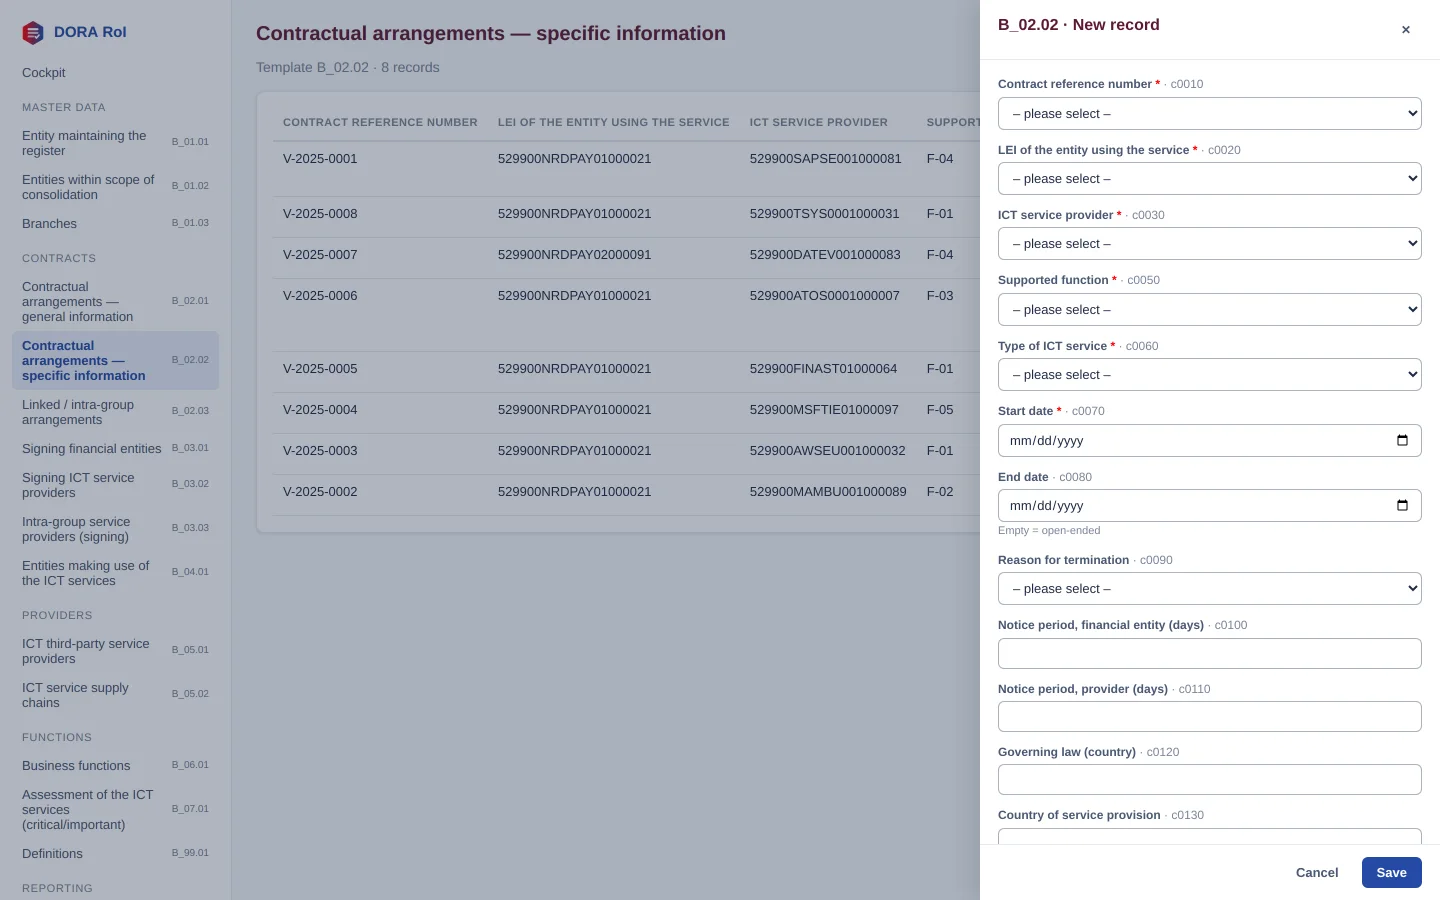
Task: Select row V-2025-0008
Action: [x=626, y=217]
